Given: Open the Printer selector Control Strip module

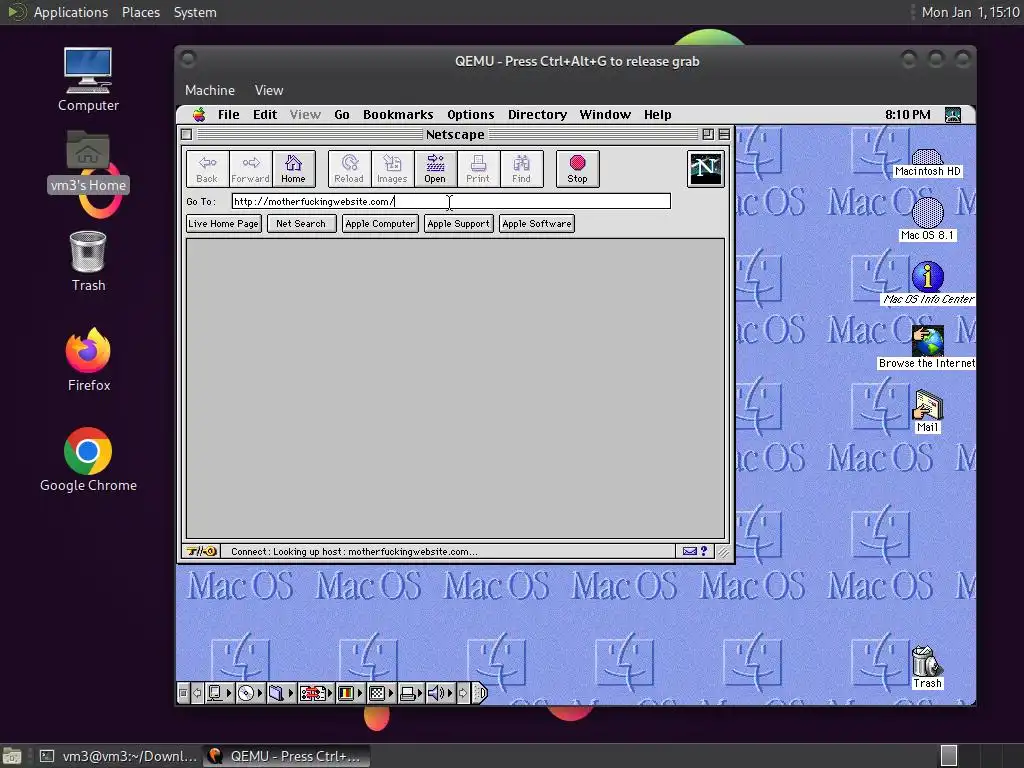Looking at the screenshot, I should [411, 693].
